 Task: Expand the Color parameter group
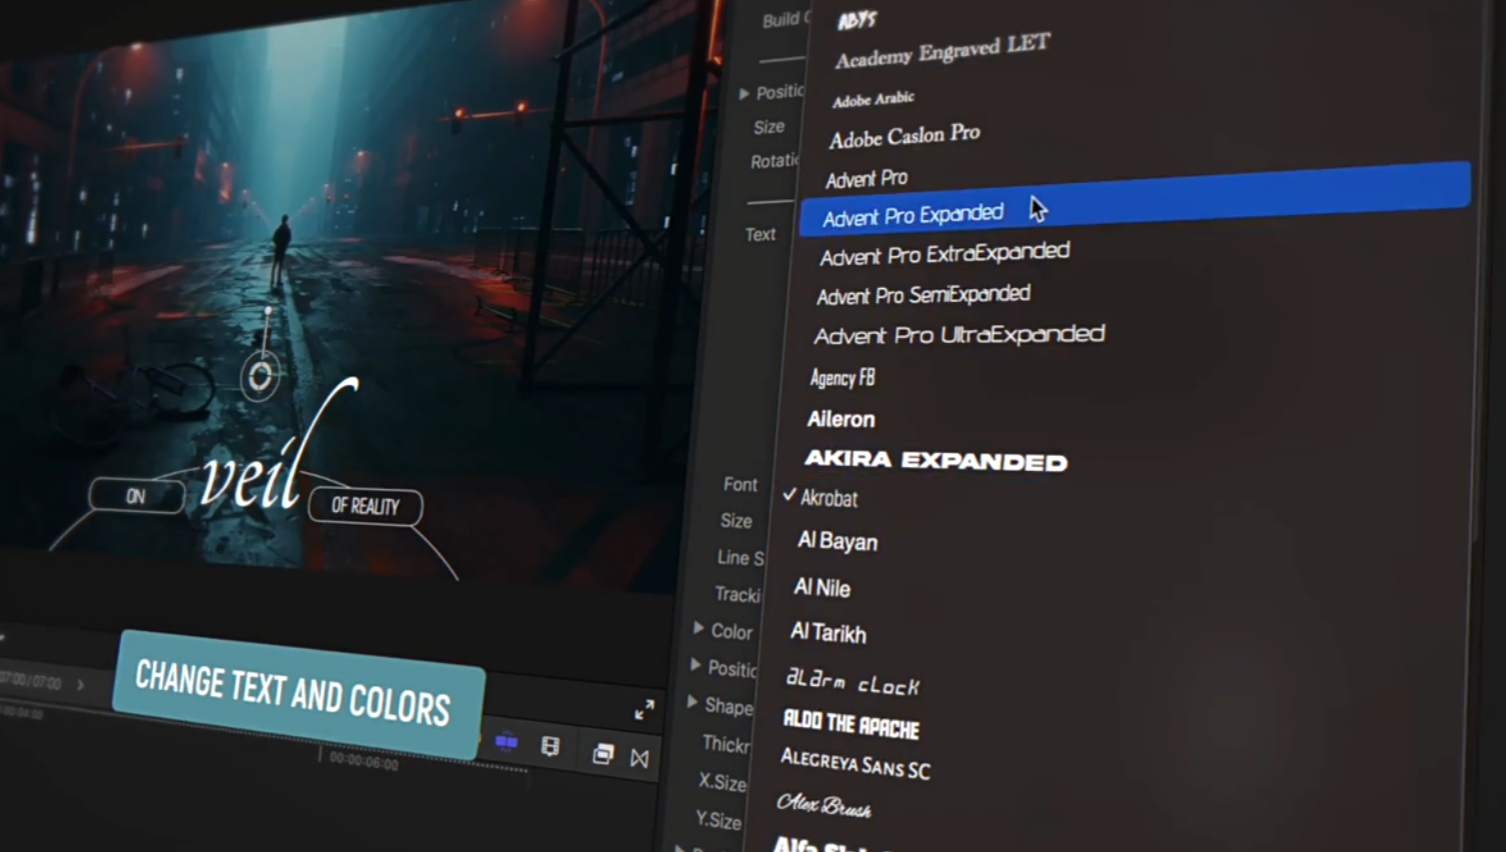[x=699, y=628]
